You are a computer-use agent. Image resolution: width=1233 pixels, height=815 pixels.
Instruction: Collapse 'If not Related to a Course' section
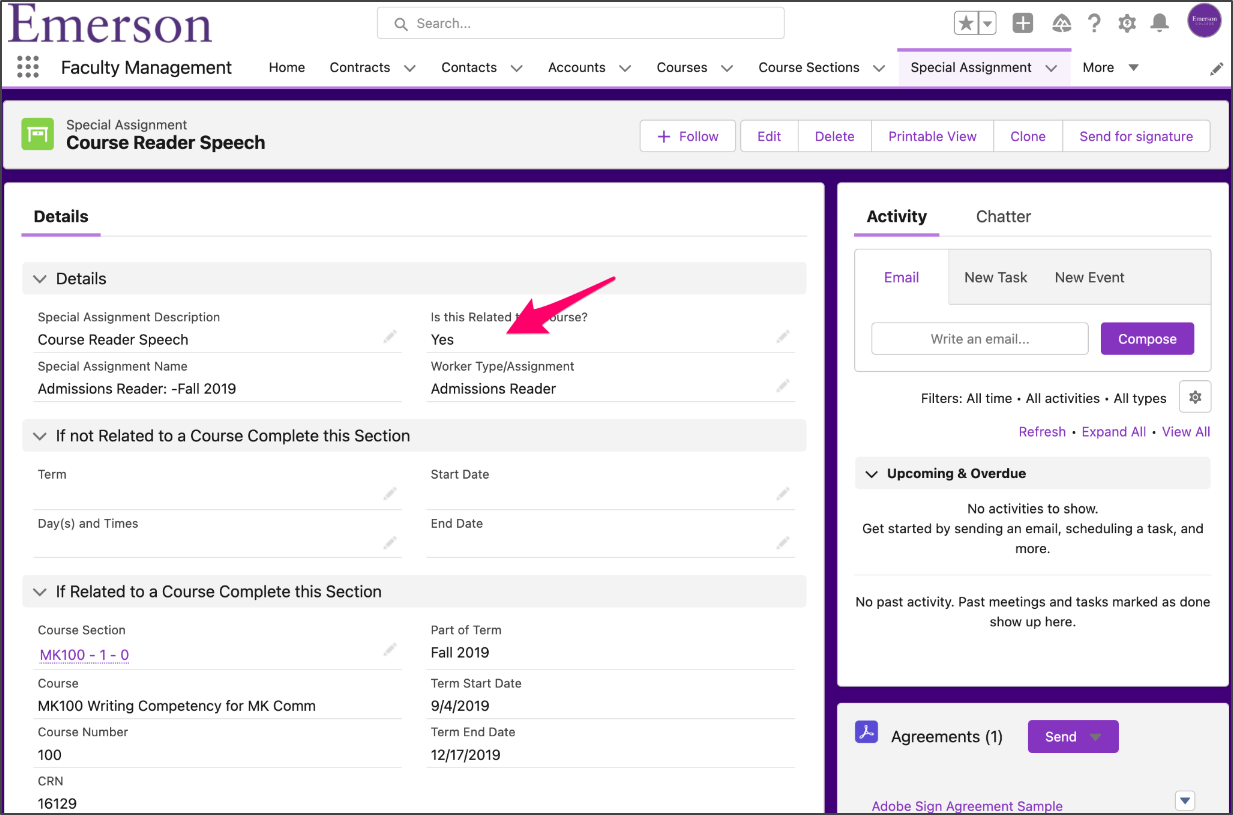pos(40,436)
